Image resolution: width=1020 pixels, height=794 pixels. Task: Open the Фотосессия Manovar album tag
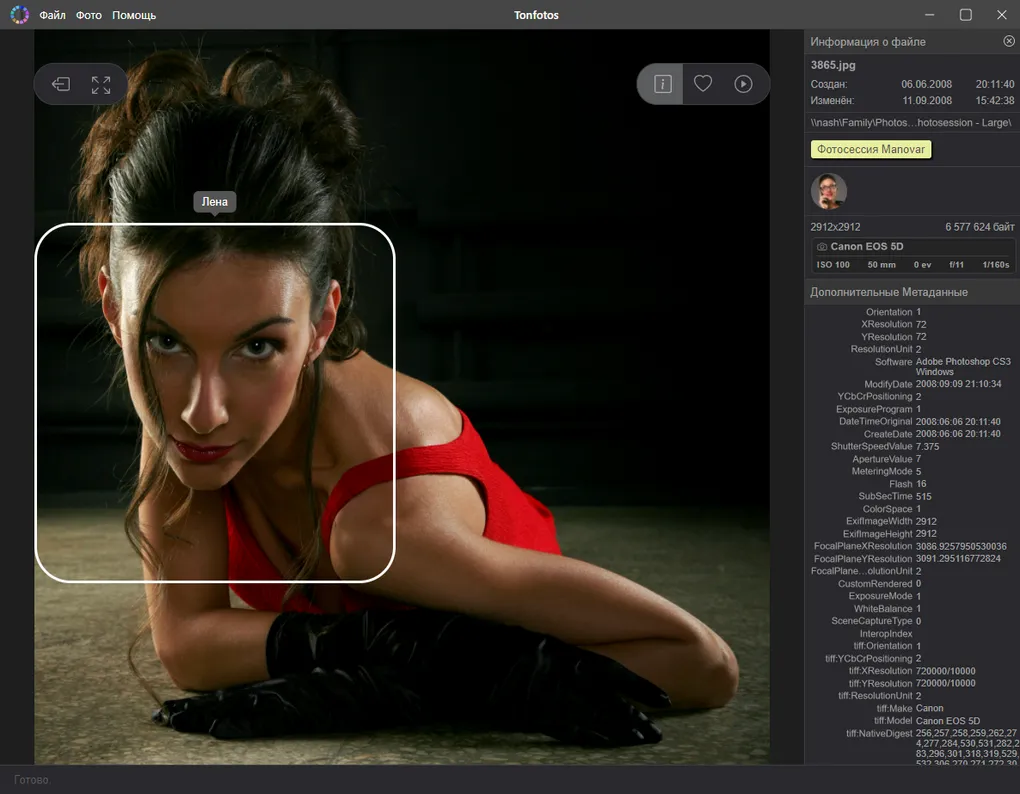pos(870,149)
